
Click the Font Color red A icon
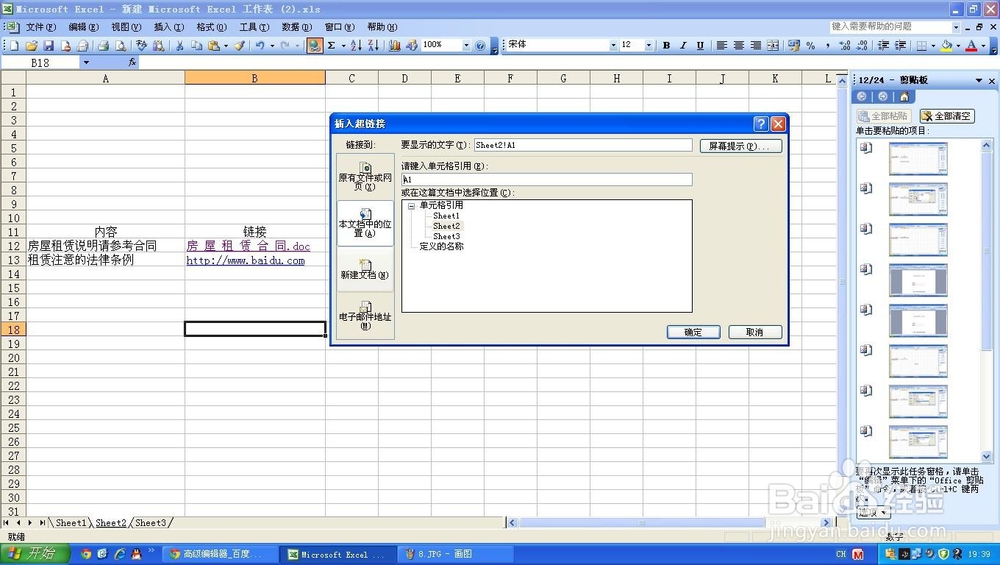[x=971, y=45]
